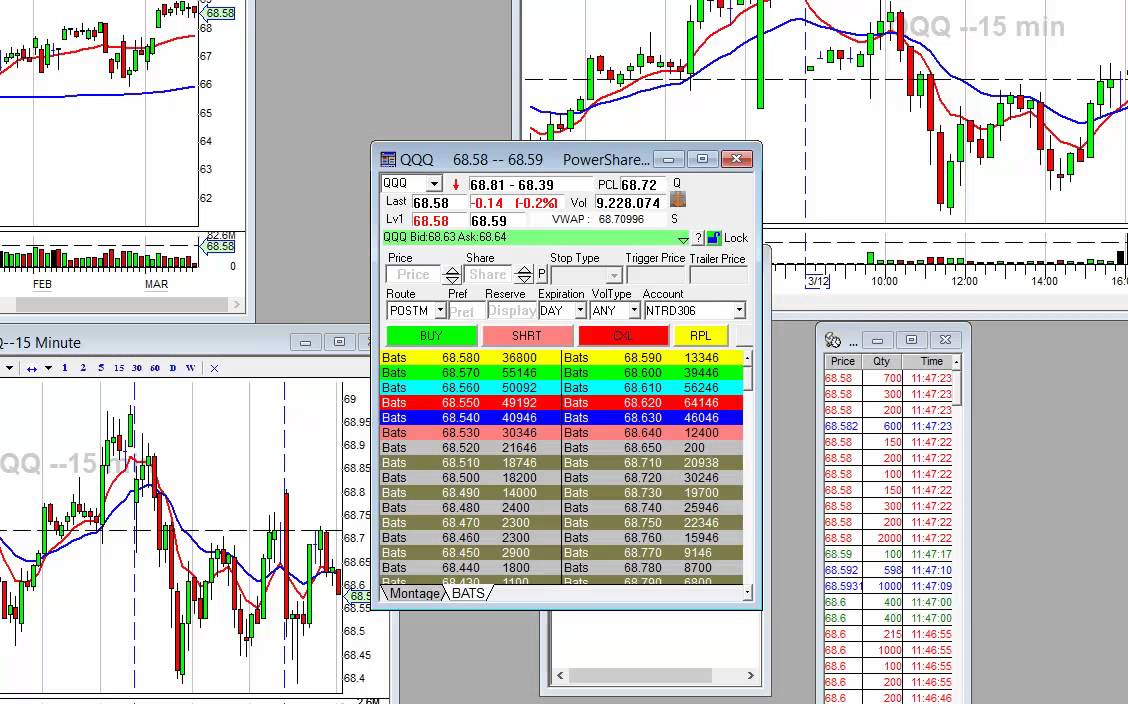This screenshot has width=1128, height=704.
Task: Click the right arrow of bottom background window scrollbar
Action: tap(750, 675)
